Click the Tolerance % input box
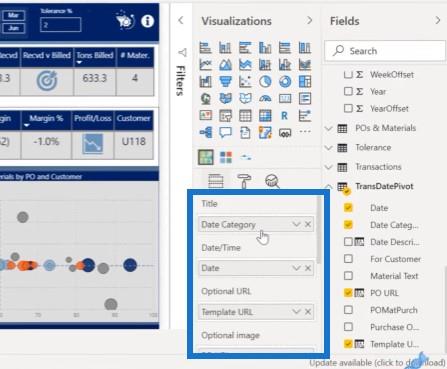This screenshot has height=369, width=447. point(61,25)
